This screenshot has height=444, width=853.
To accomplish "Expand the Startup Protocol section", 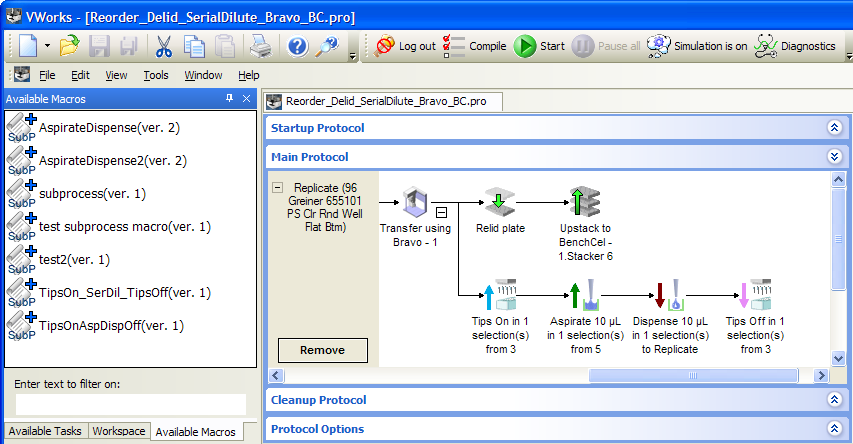I will click(835, 127).
